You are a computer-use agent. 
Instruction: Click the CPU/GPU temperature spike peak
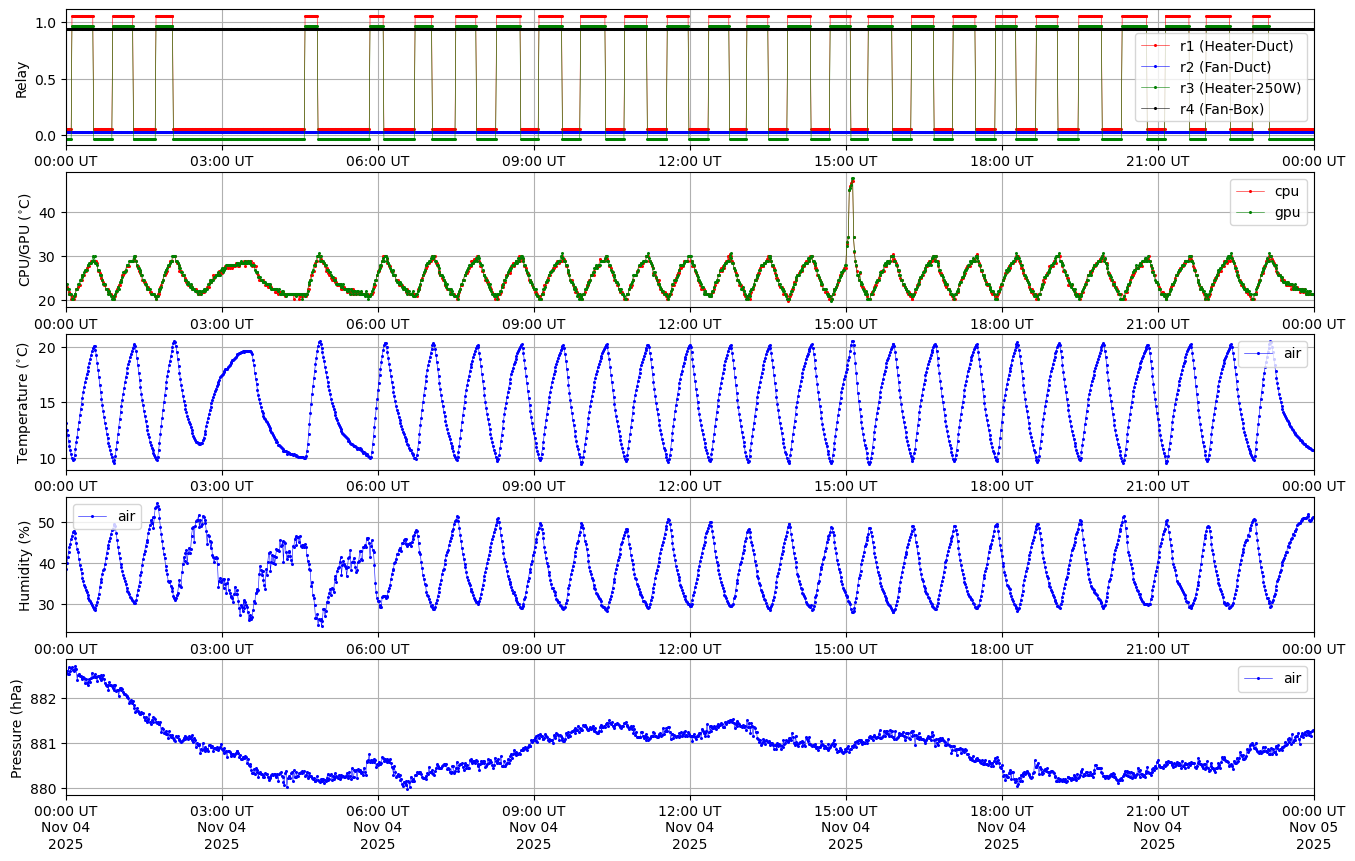click(x=852, y=179)
